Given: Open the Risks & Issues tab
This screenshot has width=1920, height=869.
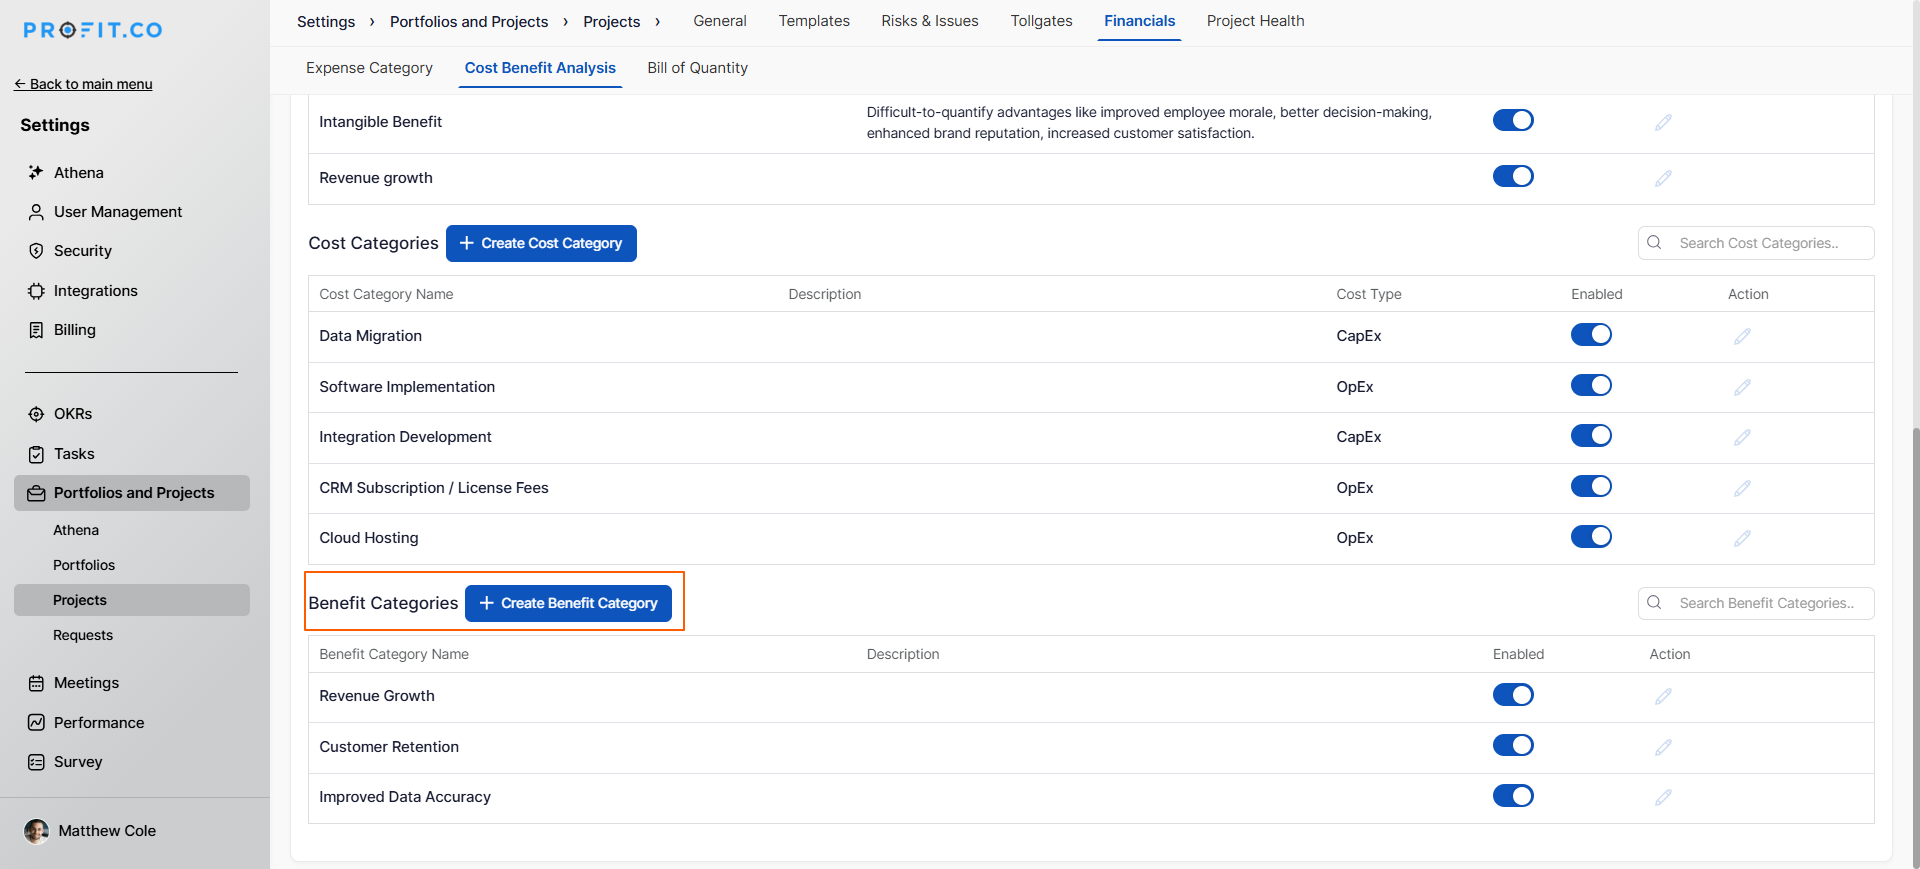Looking at the screenshot, I should click(x=929, y=21).
